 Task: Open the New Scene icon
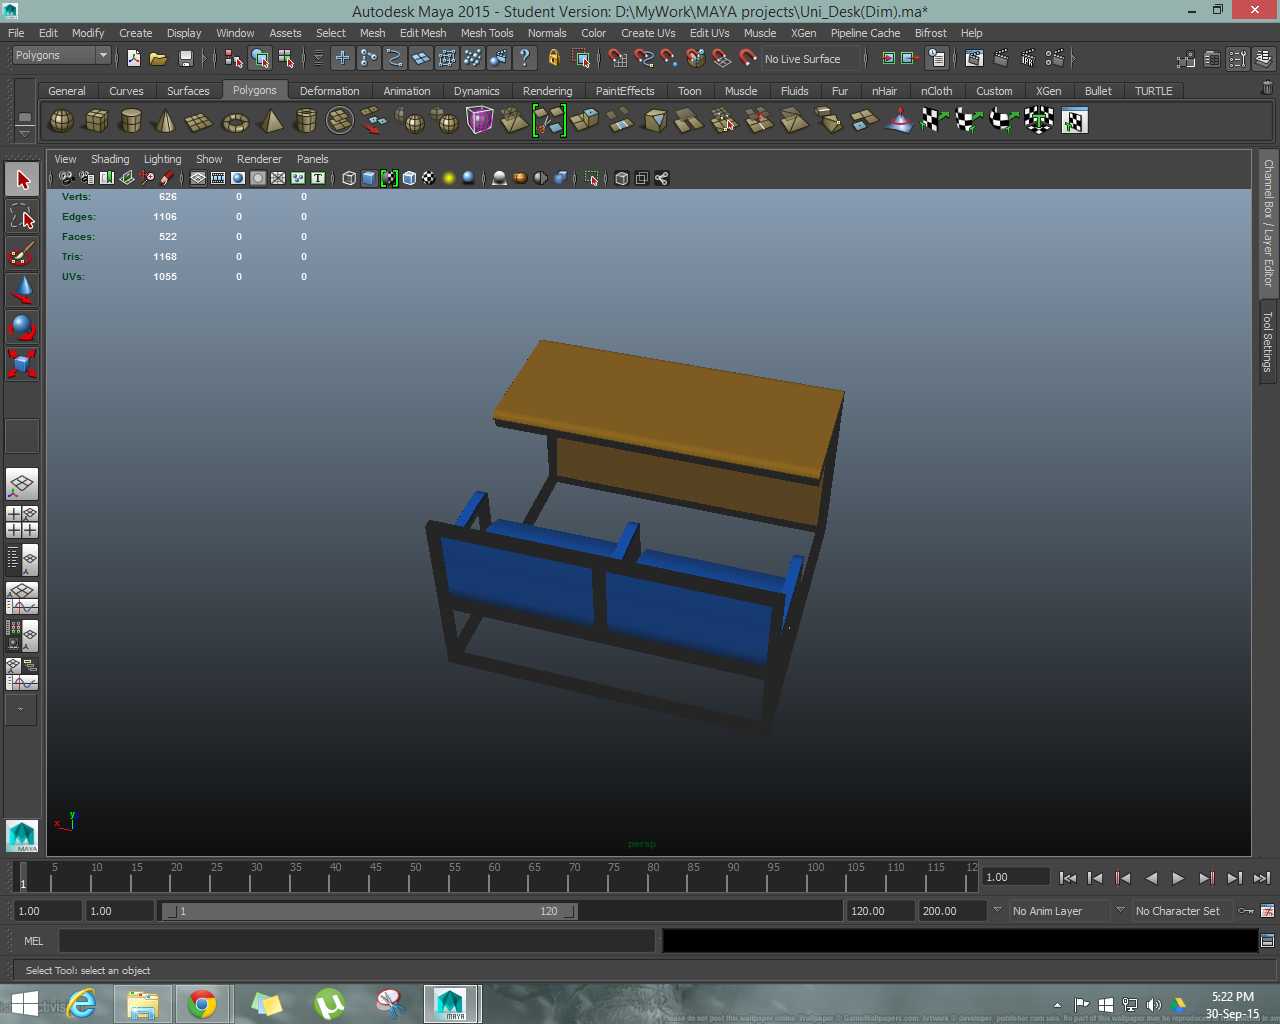pyautogui.click(x=134, y=59)
